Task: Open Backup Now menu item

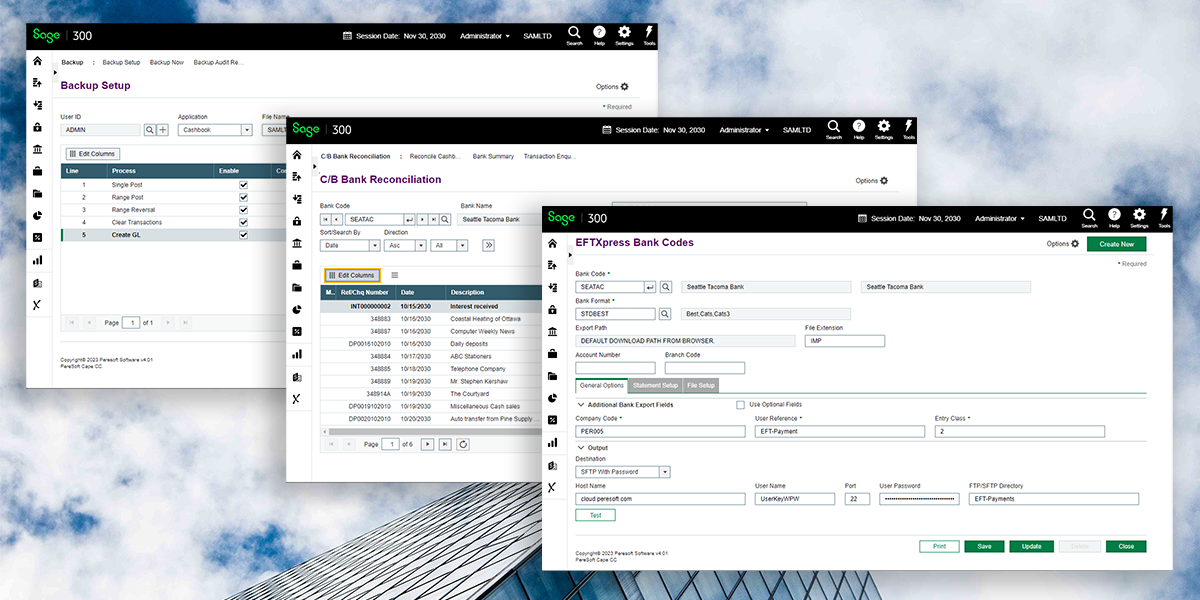Action: point(167,62)
